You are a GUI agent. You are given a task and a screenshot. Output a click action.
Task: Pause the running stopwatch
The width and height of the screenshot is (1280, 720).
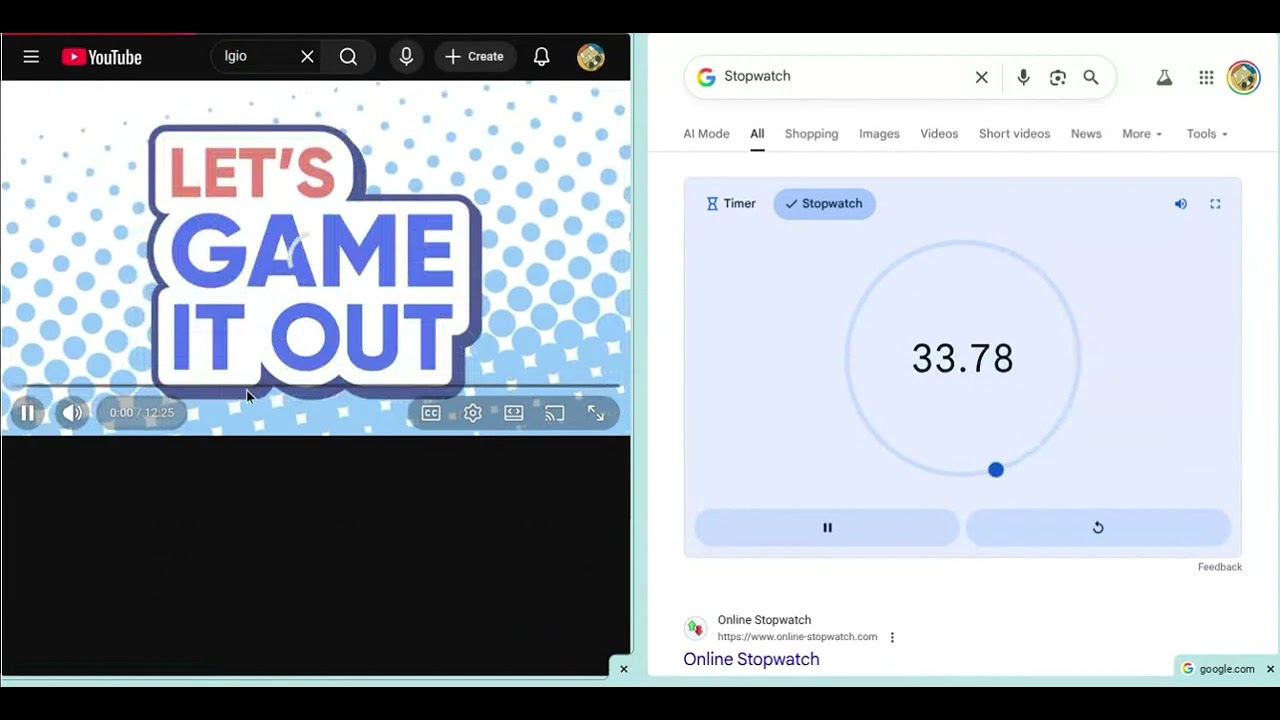pyautogui.click(x=827, y=528)
